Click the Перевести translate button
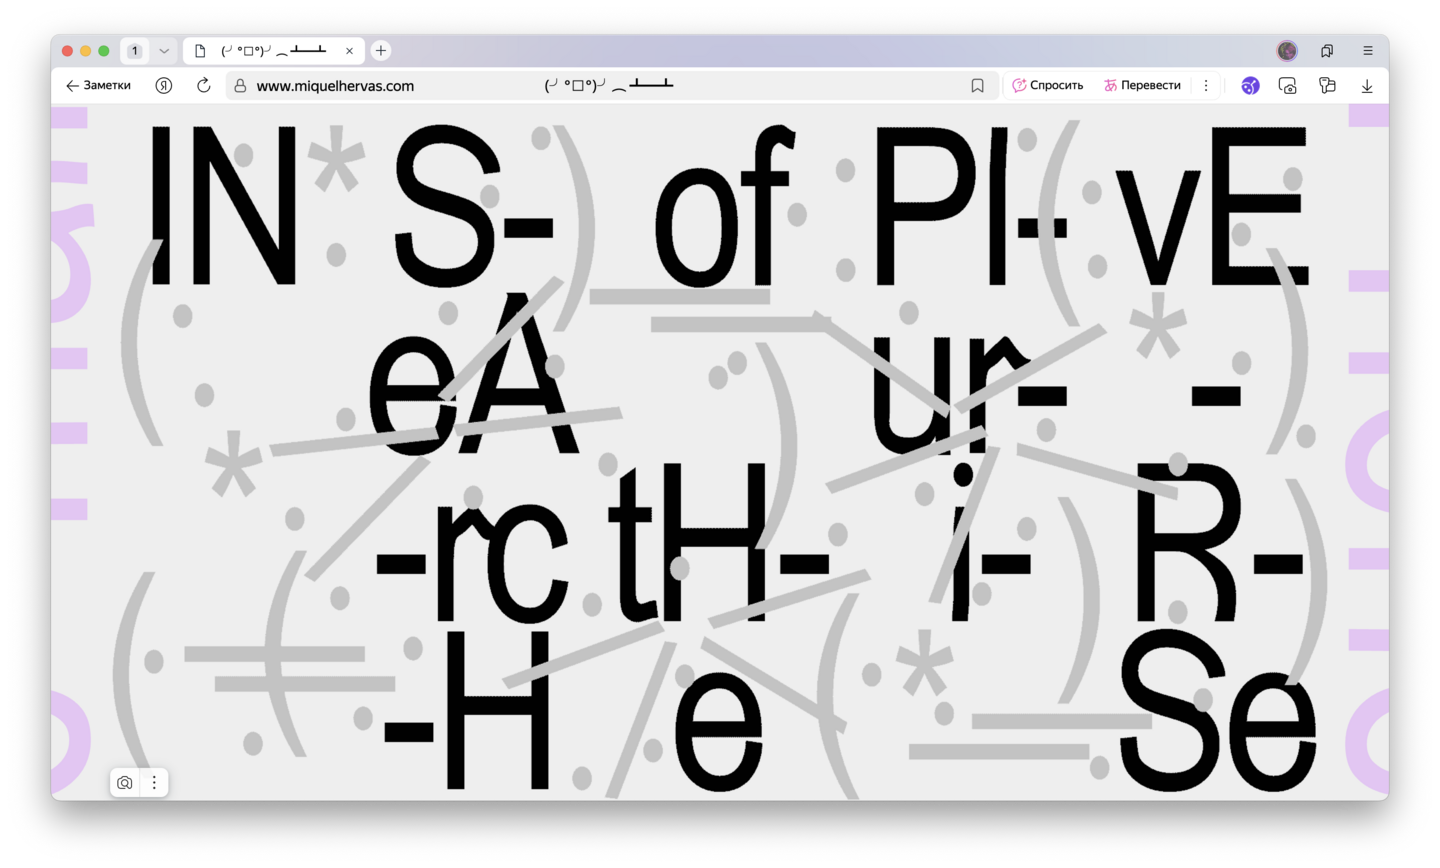The image size is (1440, 868). (1142, 86)
